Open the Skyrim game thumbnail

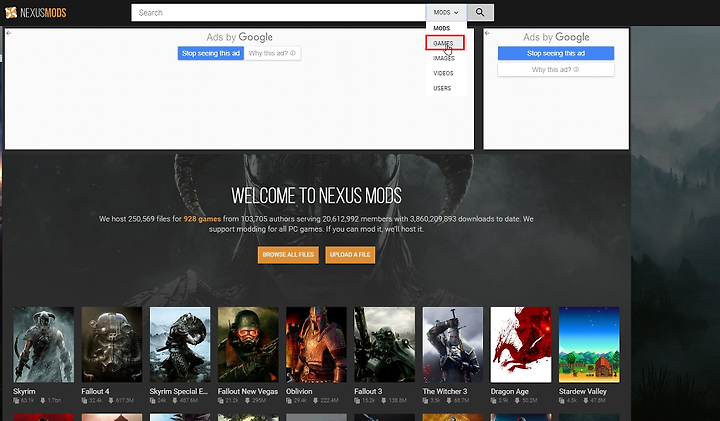[43, 345]
